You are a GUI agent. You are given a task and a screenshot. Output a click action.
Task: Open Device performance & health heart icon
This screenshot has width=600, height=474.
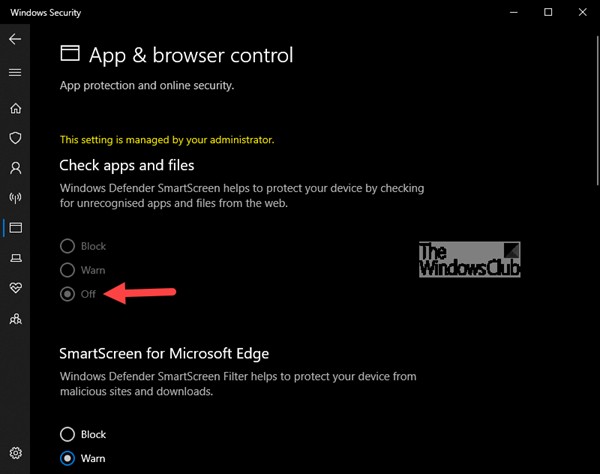pyautogui.click(x=15, y=288)
